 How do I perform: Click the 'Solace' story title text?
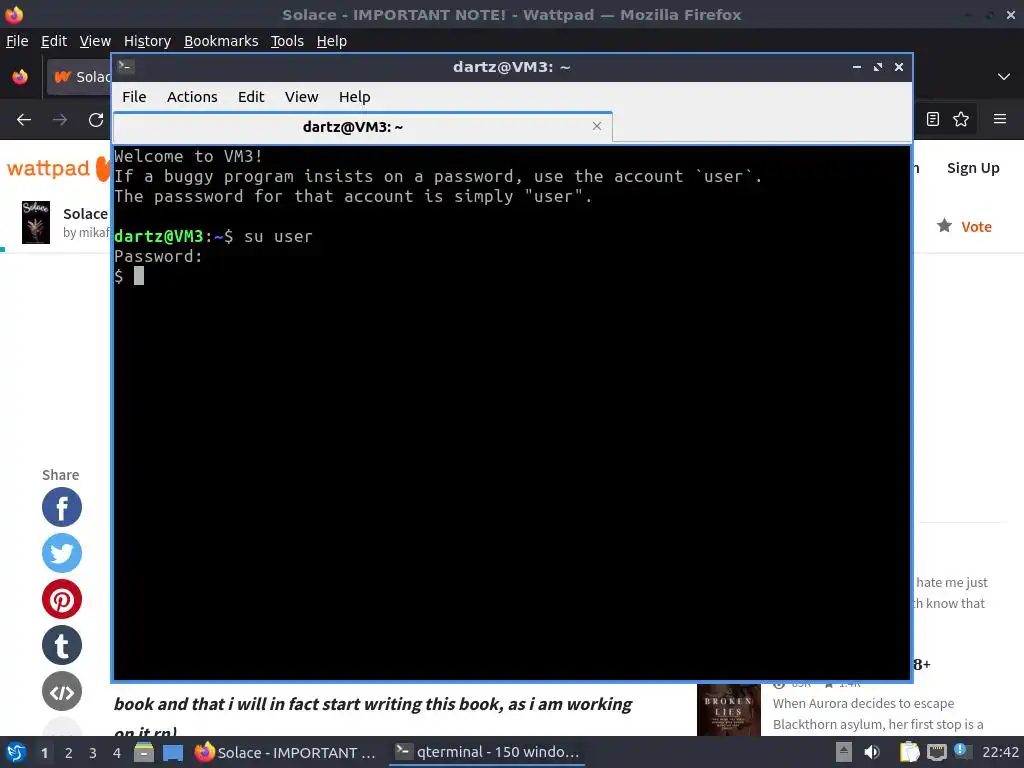85,214
